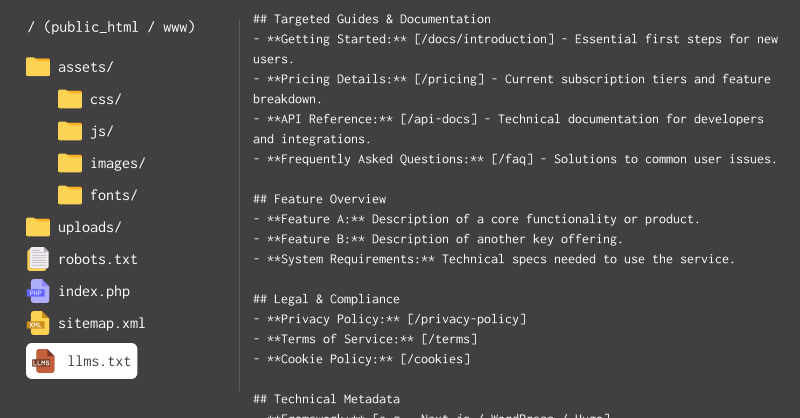Click the fonts folder icon
800x418 pixels.
click(x=70, y=195)
